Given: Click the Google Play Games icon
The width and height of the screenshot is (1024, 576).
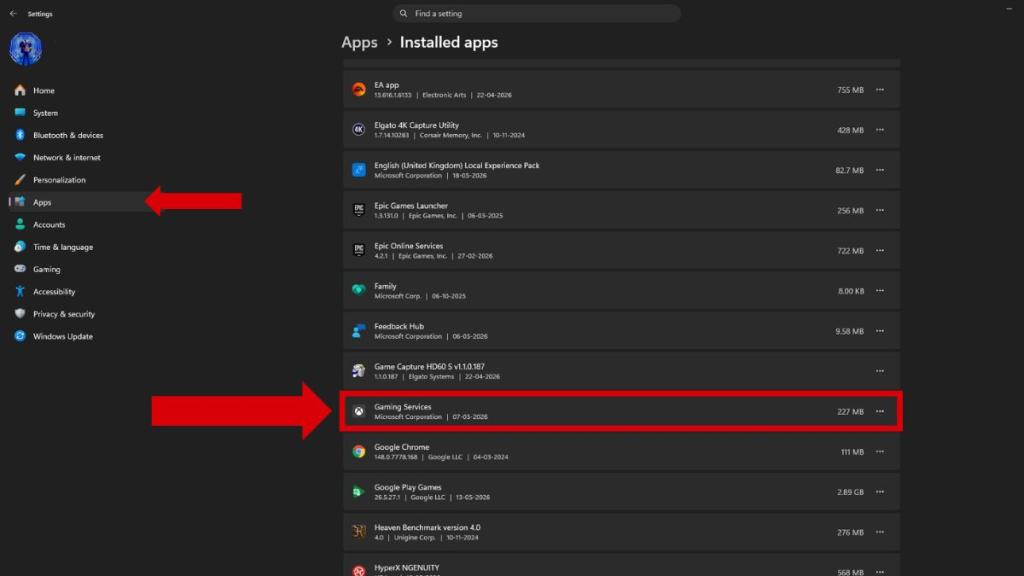Looking at the screenshot, I should tap(359, 492).
